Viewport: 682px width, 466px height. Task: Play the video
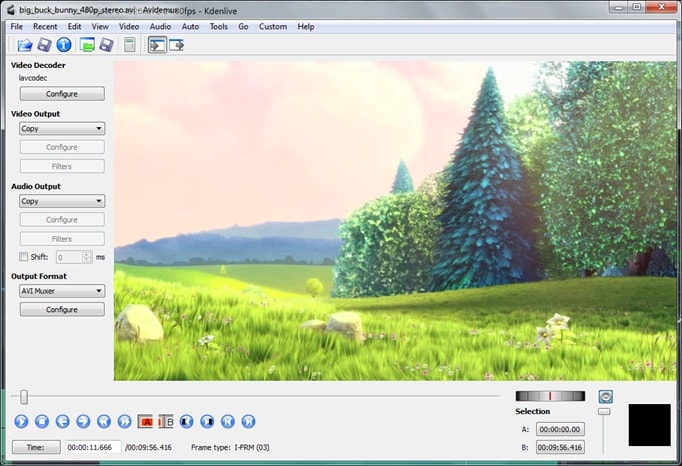point(21,421)
